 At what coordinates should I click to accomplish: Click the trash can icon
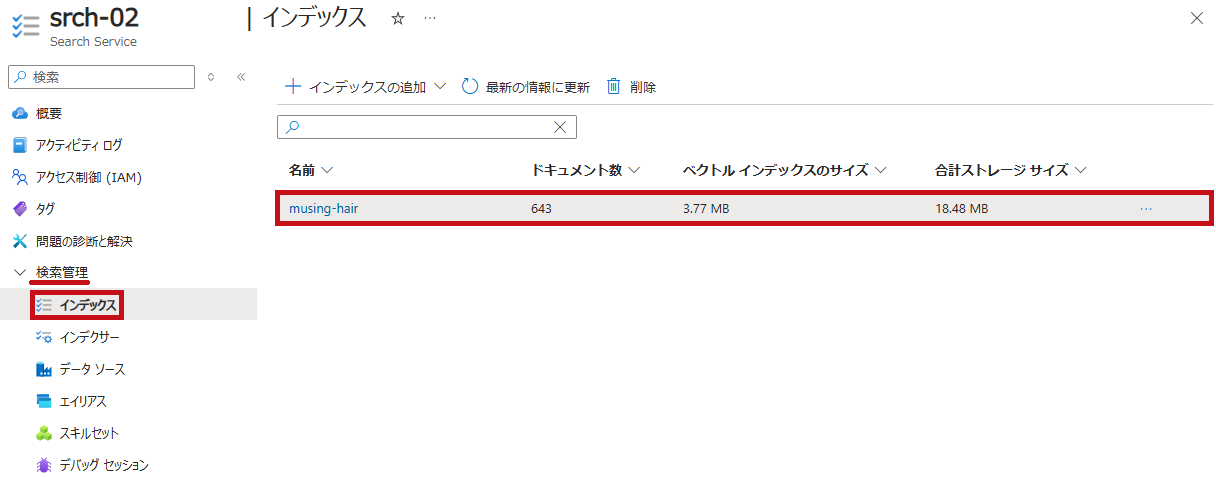click(614, 87)
